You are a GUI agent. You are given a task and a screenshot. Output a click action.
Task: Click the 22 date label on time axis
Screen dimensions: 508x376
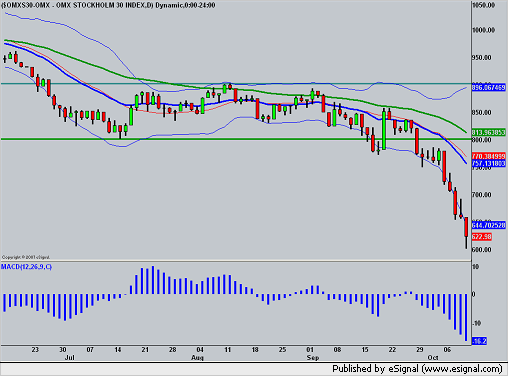coord(392,350)
